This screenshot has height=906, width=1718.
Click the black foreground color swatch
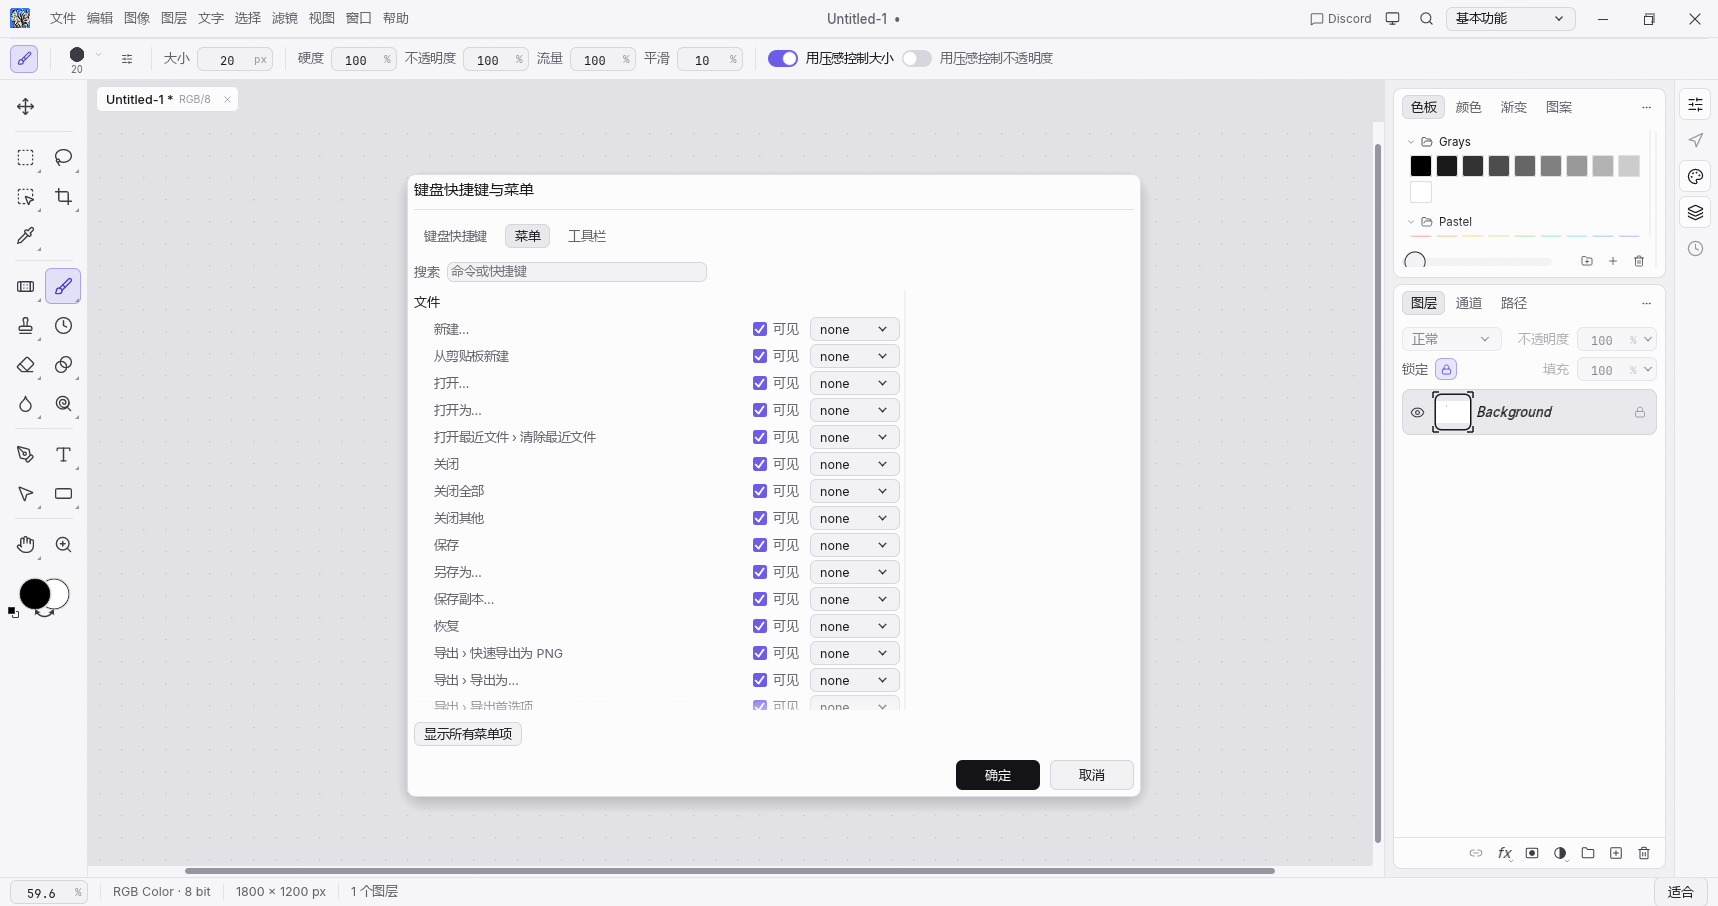(x=35, y=594)
